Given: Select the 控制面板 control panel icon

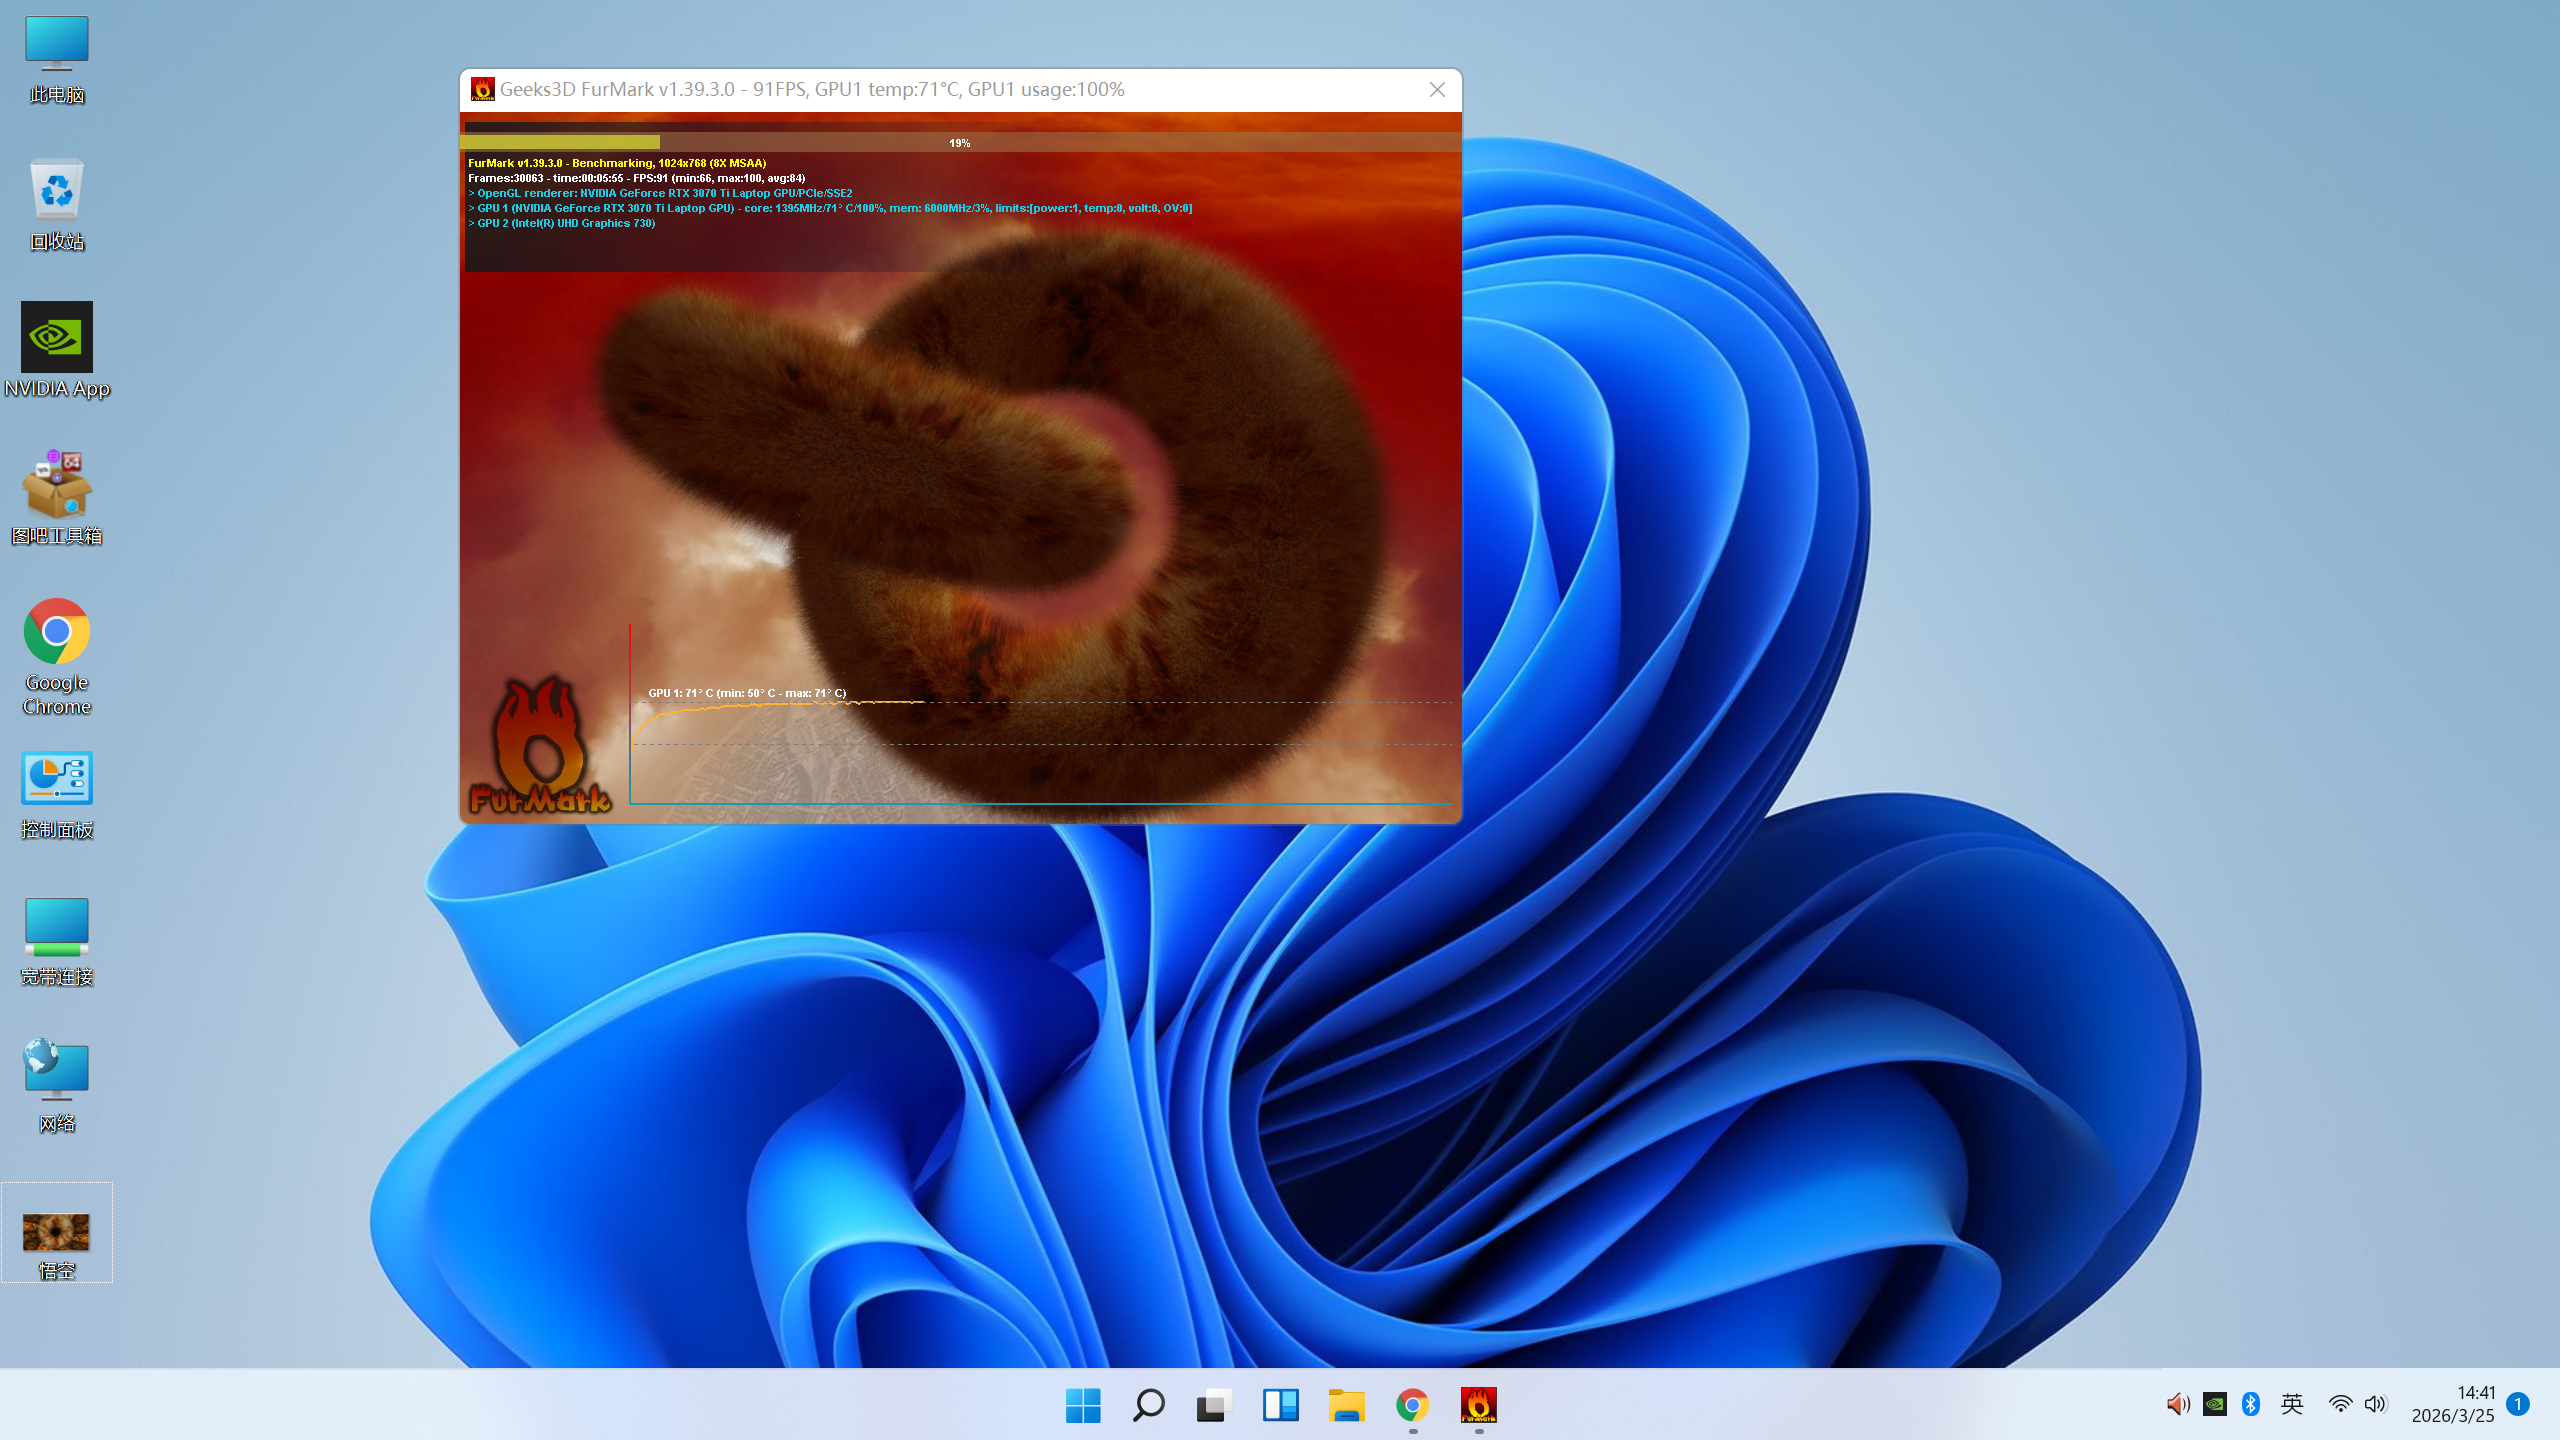Looking at the screenshot, I should tap(57, 779).
